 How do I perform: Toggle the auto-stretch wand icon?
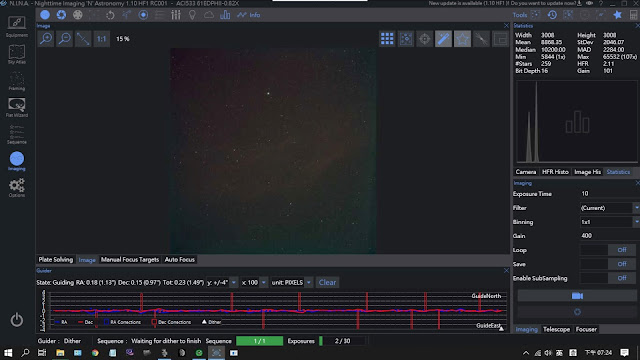pos(443,39)
